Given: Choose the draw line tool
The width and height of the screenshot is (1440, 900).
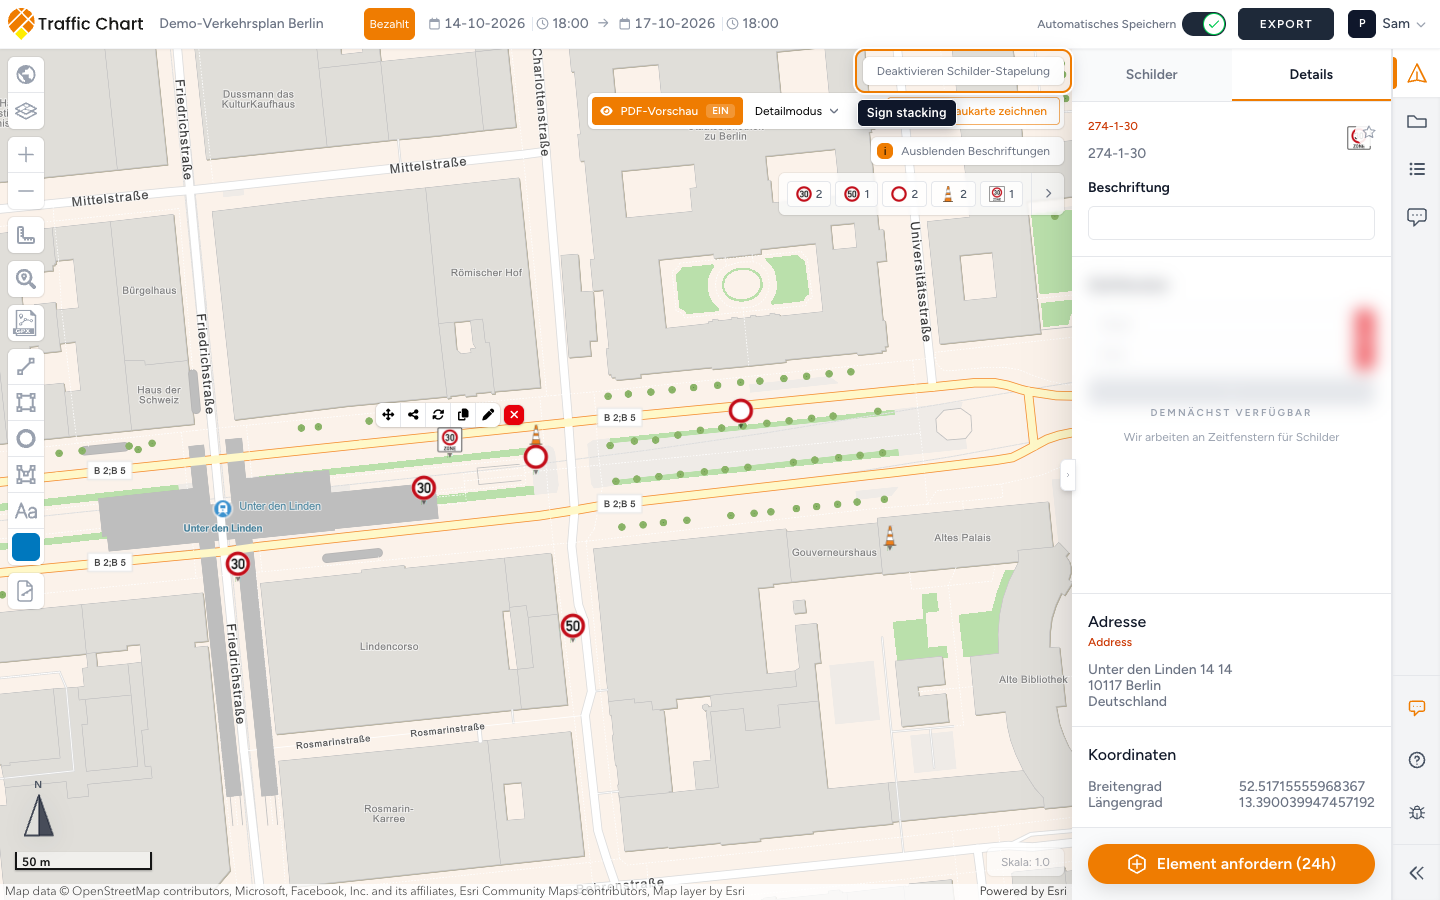Looking at the screenshot, I should coord(26,367).
